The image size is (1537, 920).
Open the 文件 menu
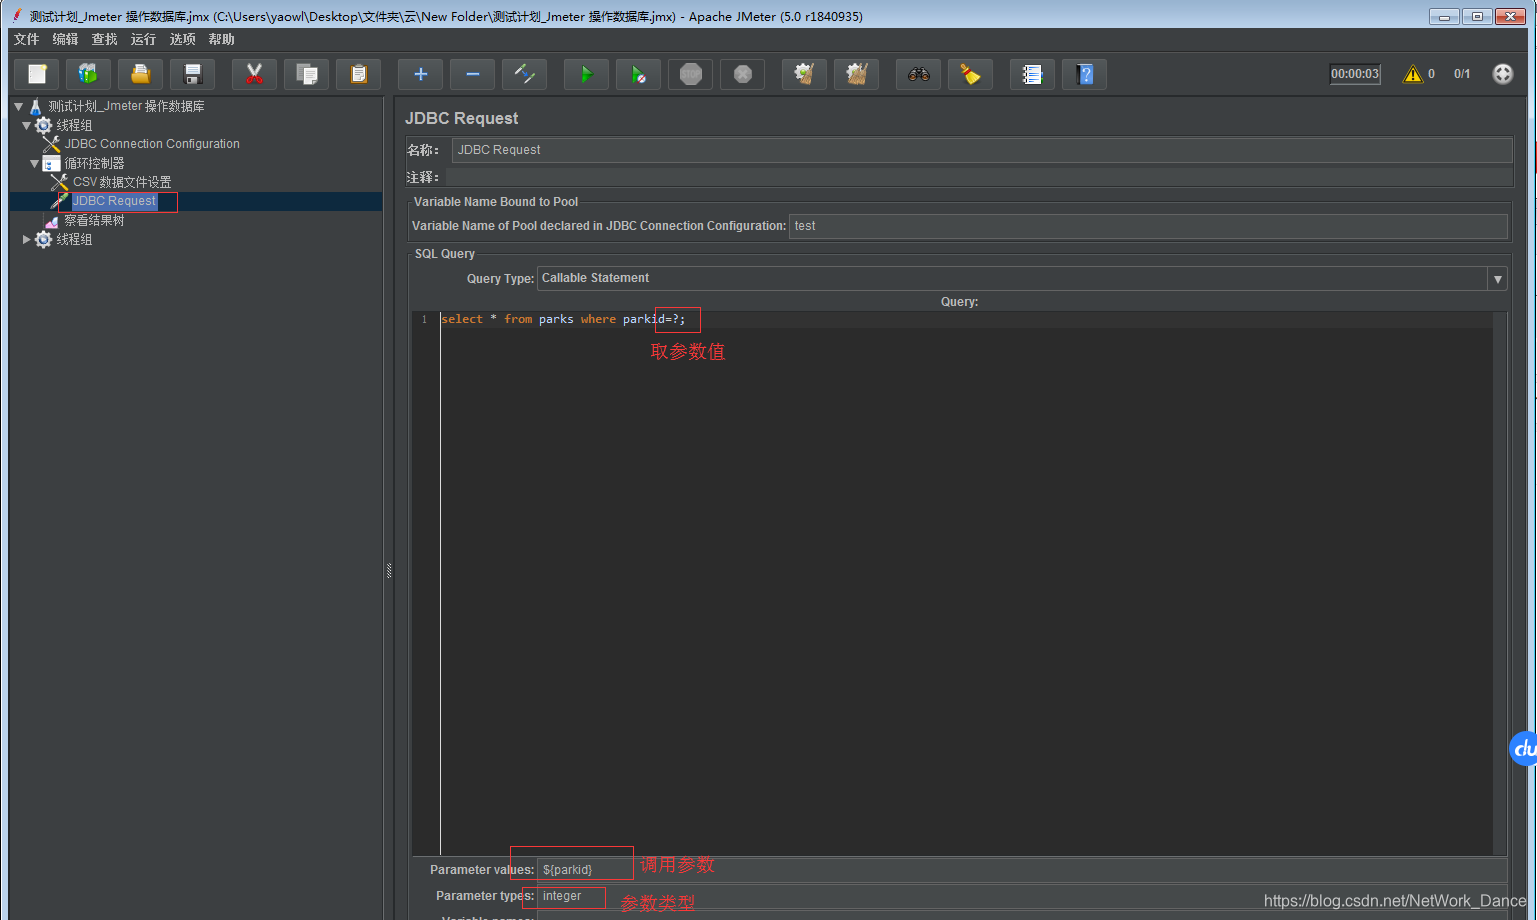click(x=27, y=39)
